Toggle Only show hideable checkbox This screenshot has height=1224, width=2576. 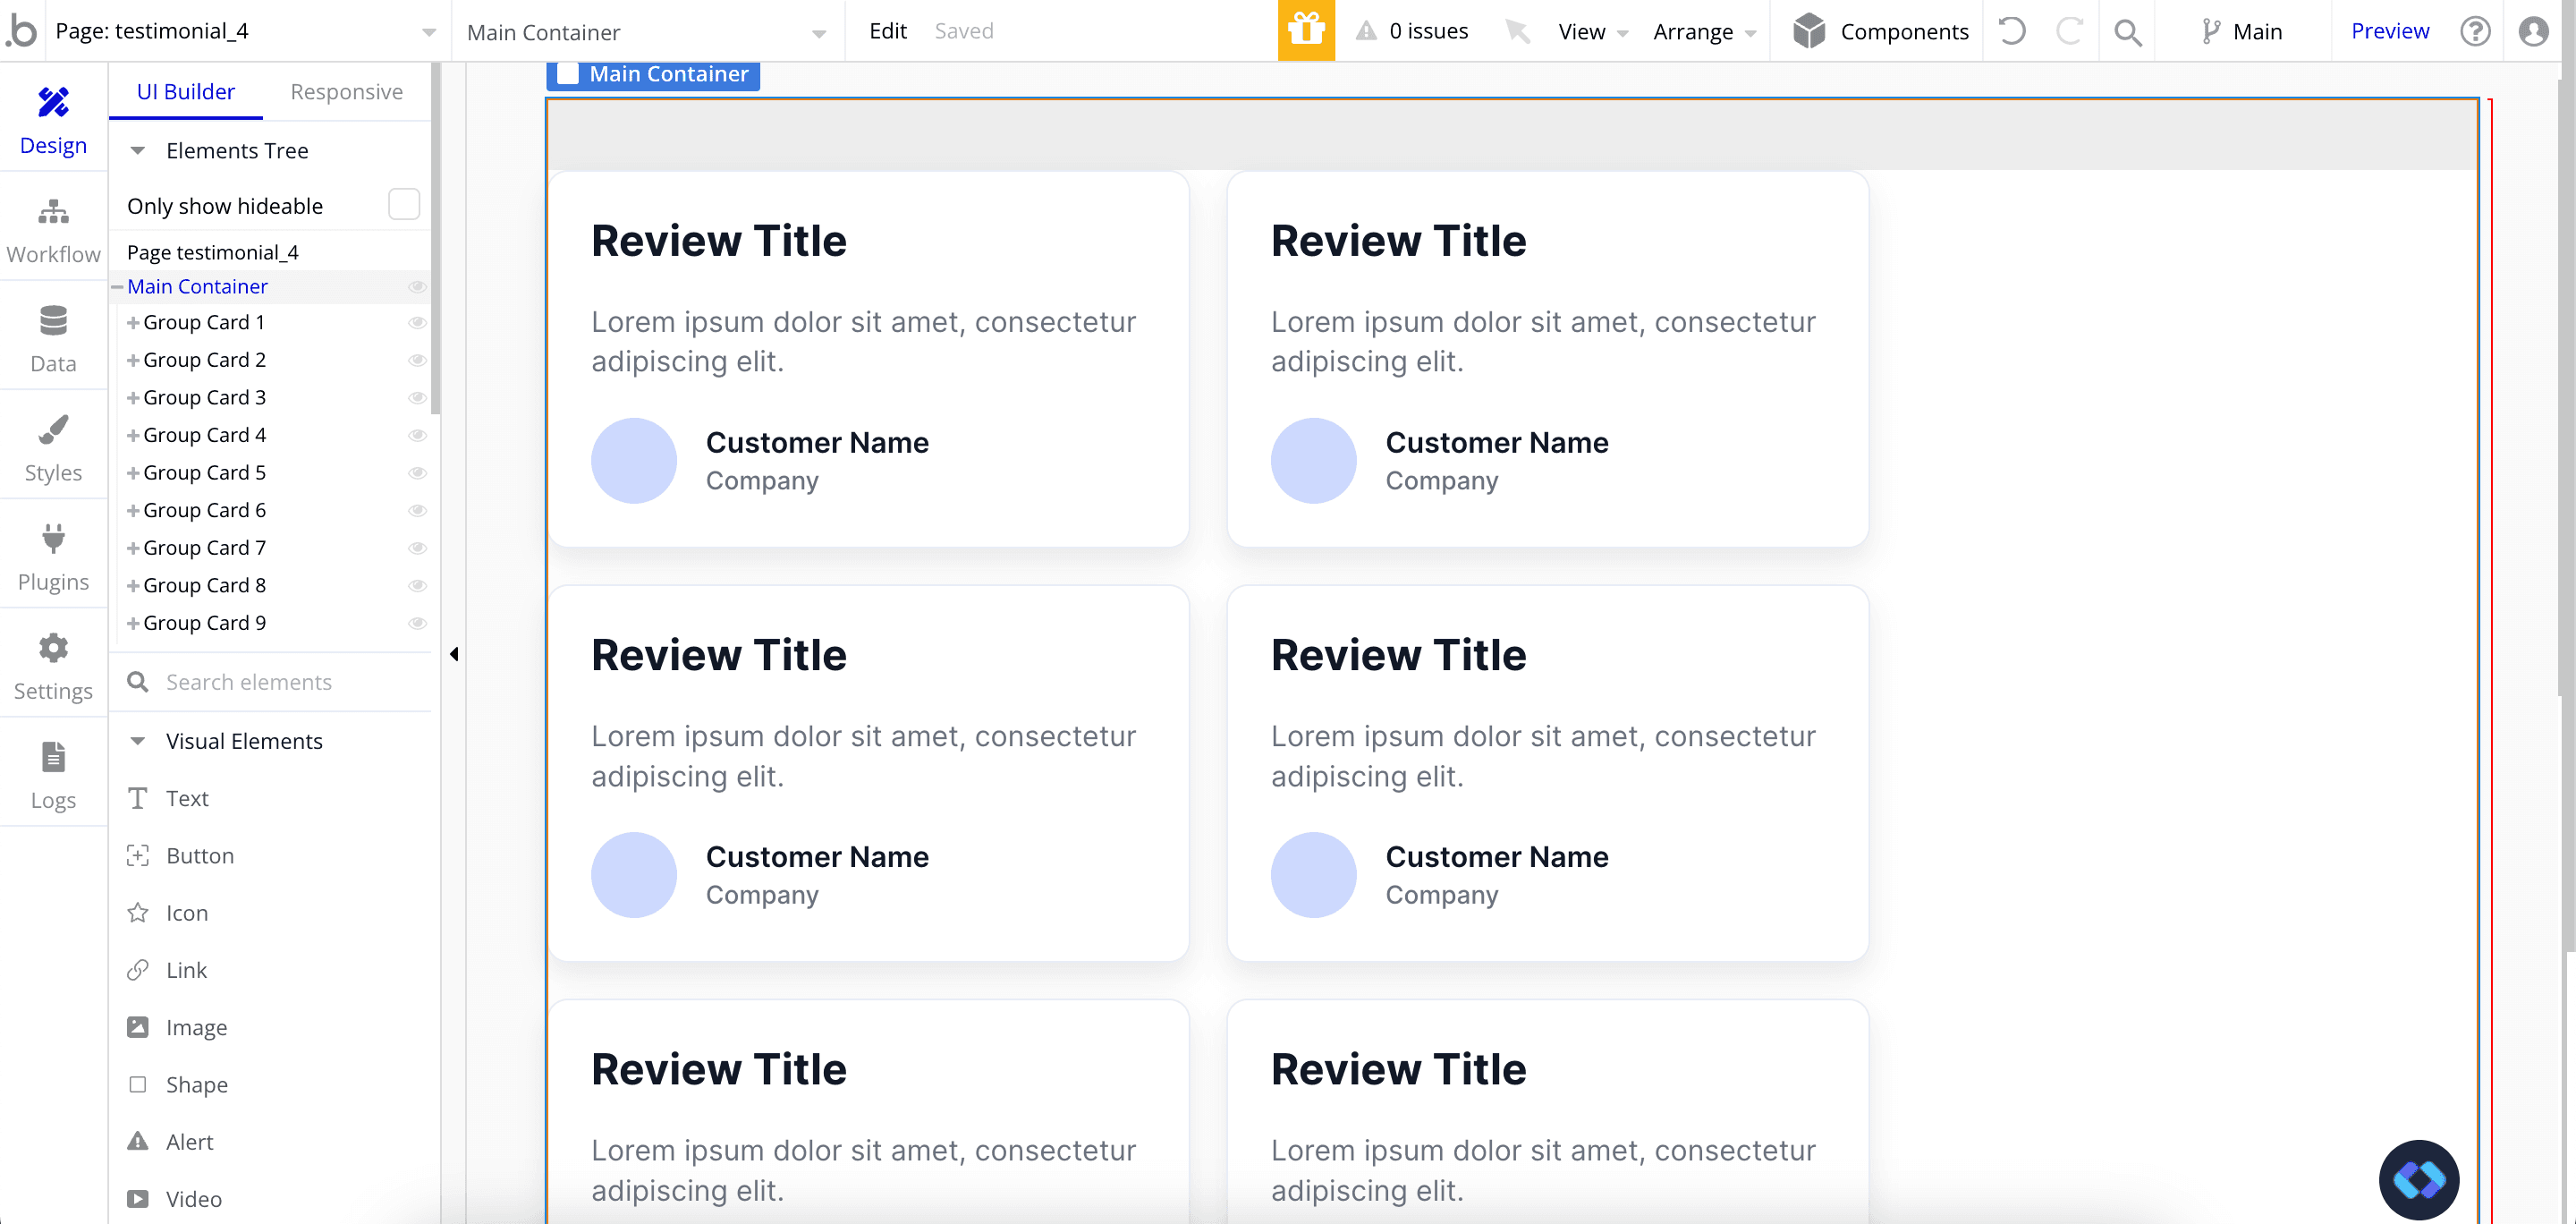(x=403, y=205)
